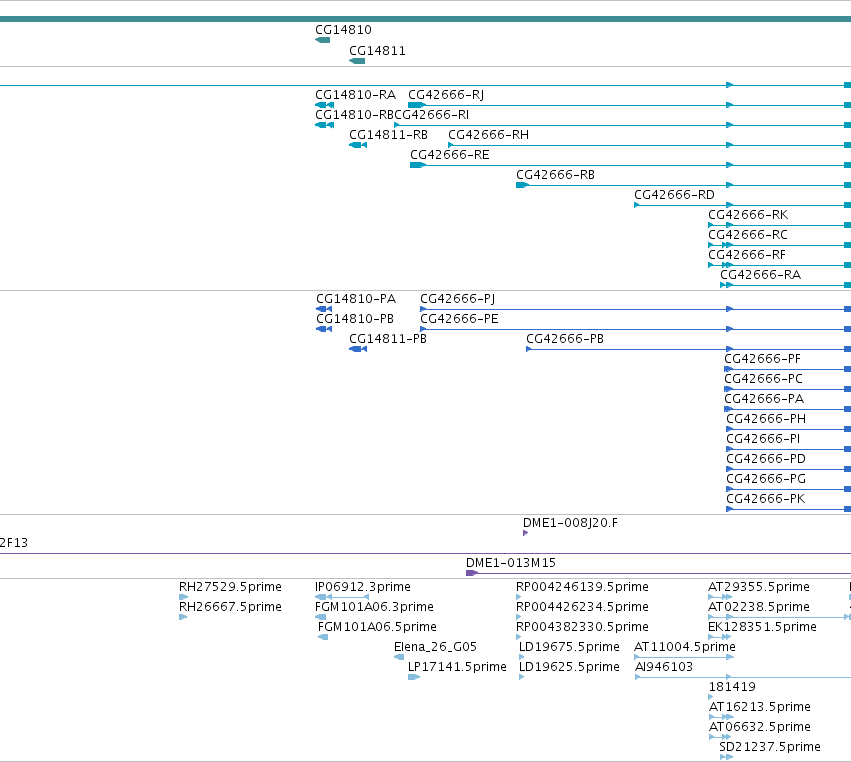
Task: Select transcript CG42666-RE
Action: tap(450, 155)
